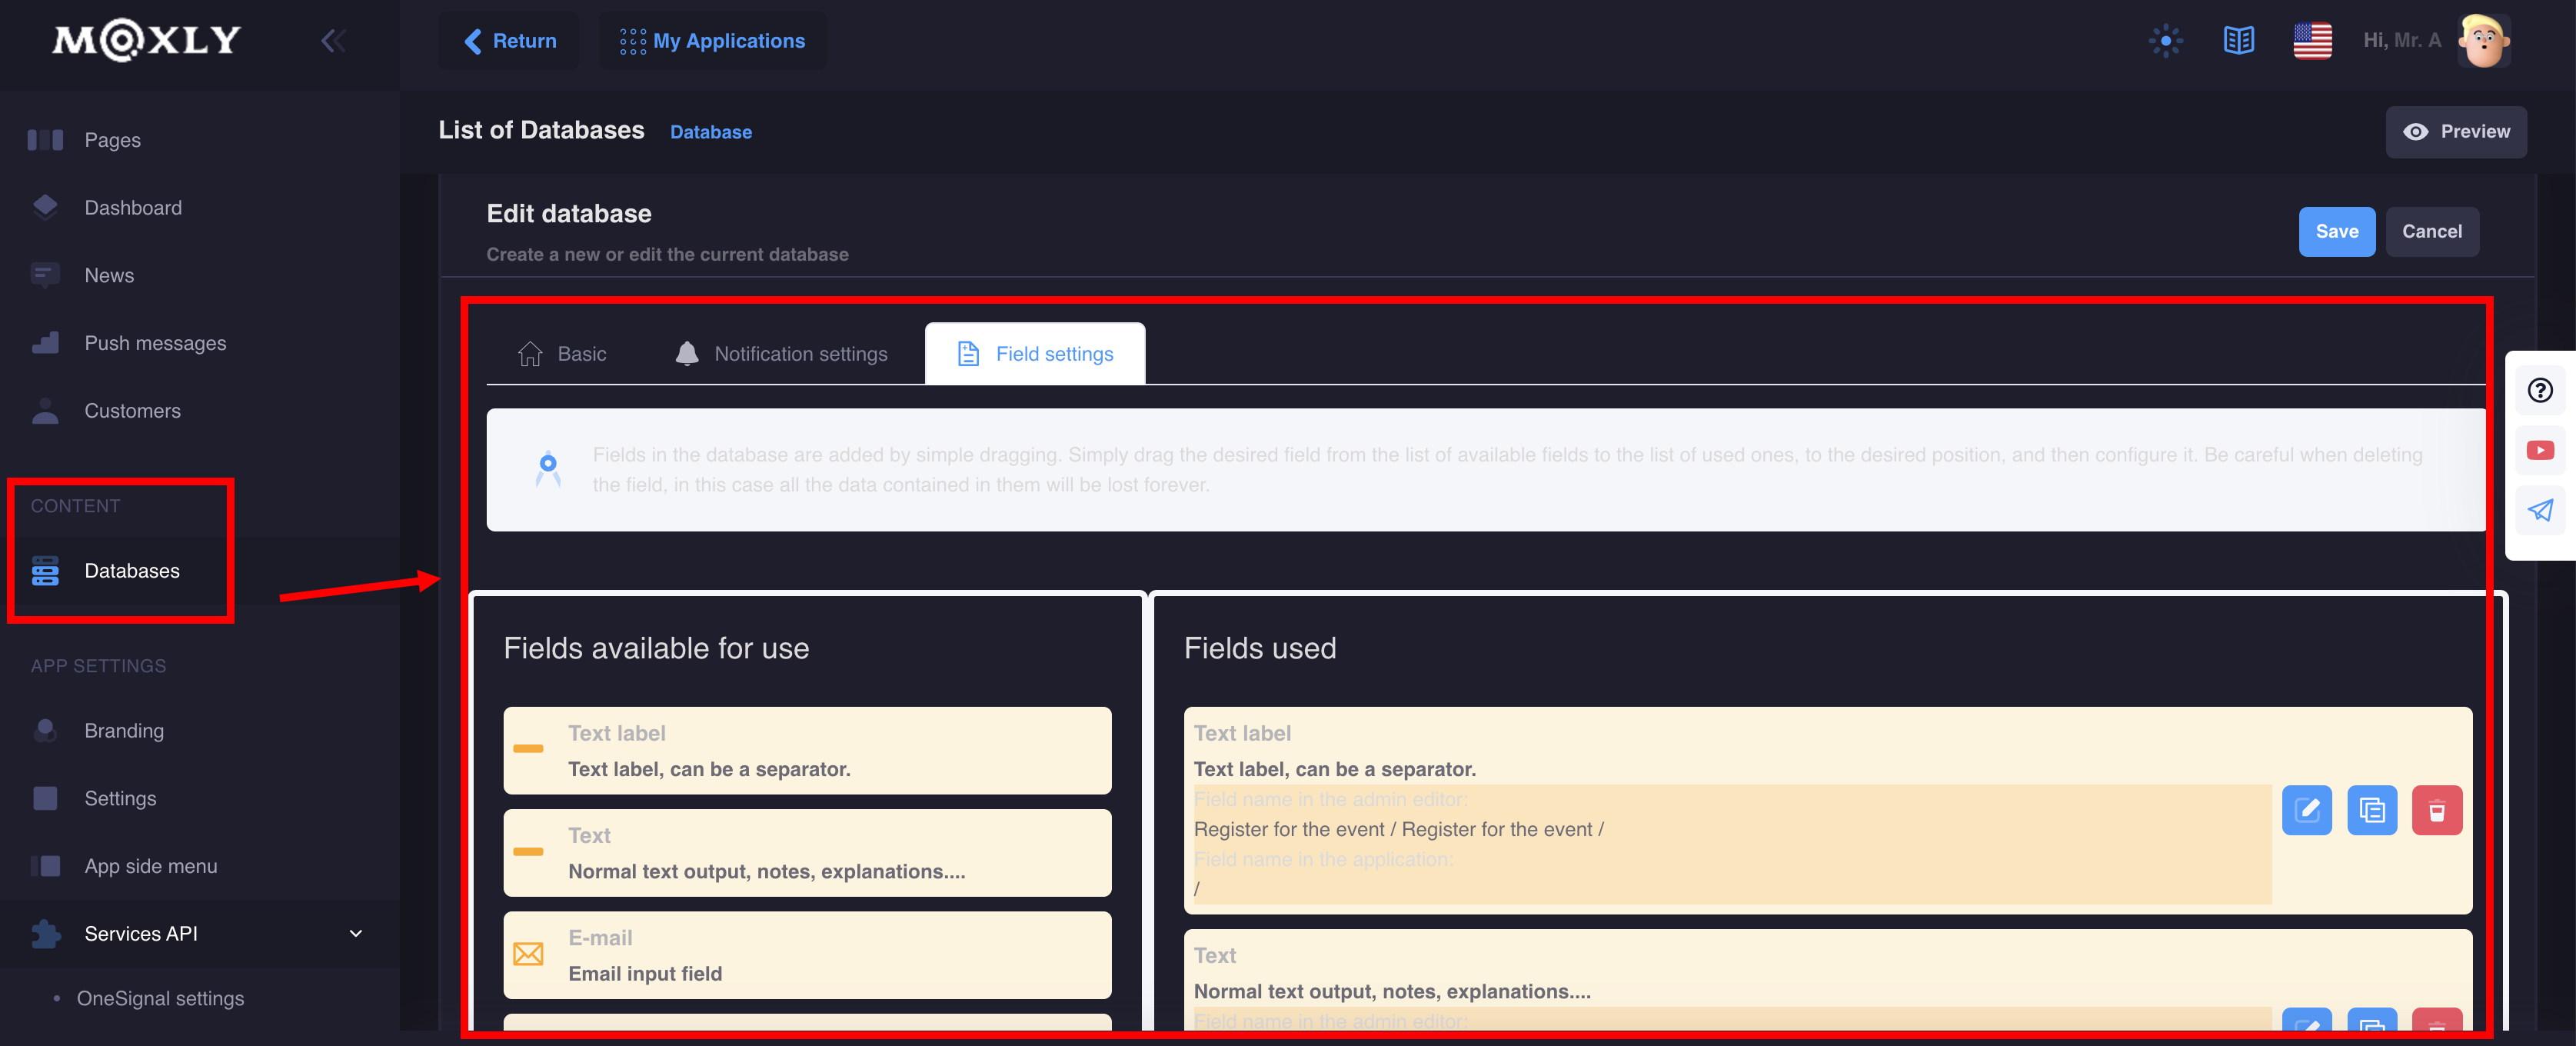The height and width of the screenshot is (1046, 2576).
Task: Open the YouTube video tutorial icon
Action: [2540, 450]
